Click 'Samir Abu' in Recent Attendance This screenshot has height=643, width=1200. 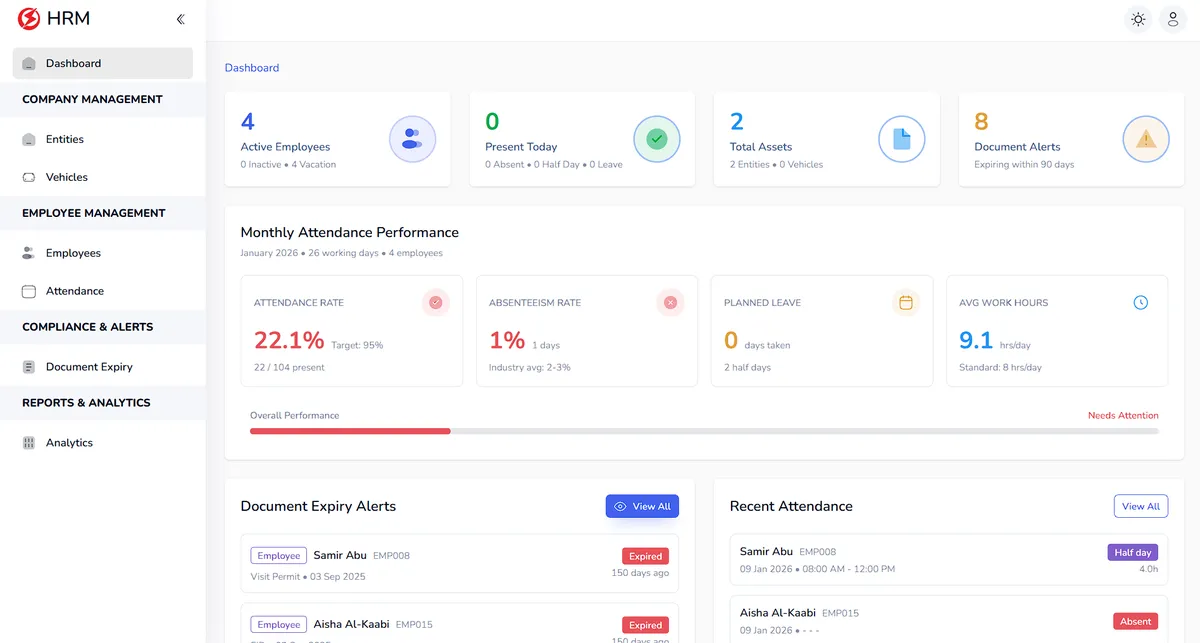766,551
